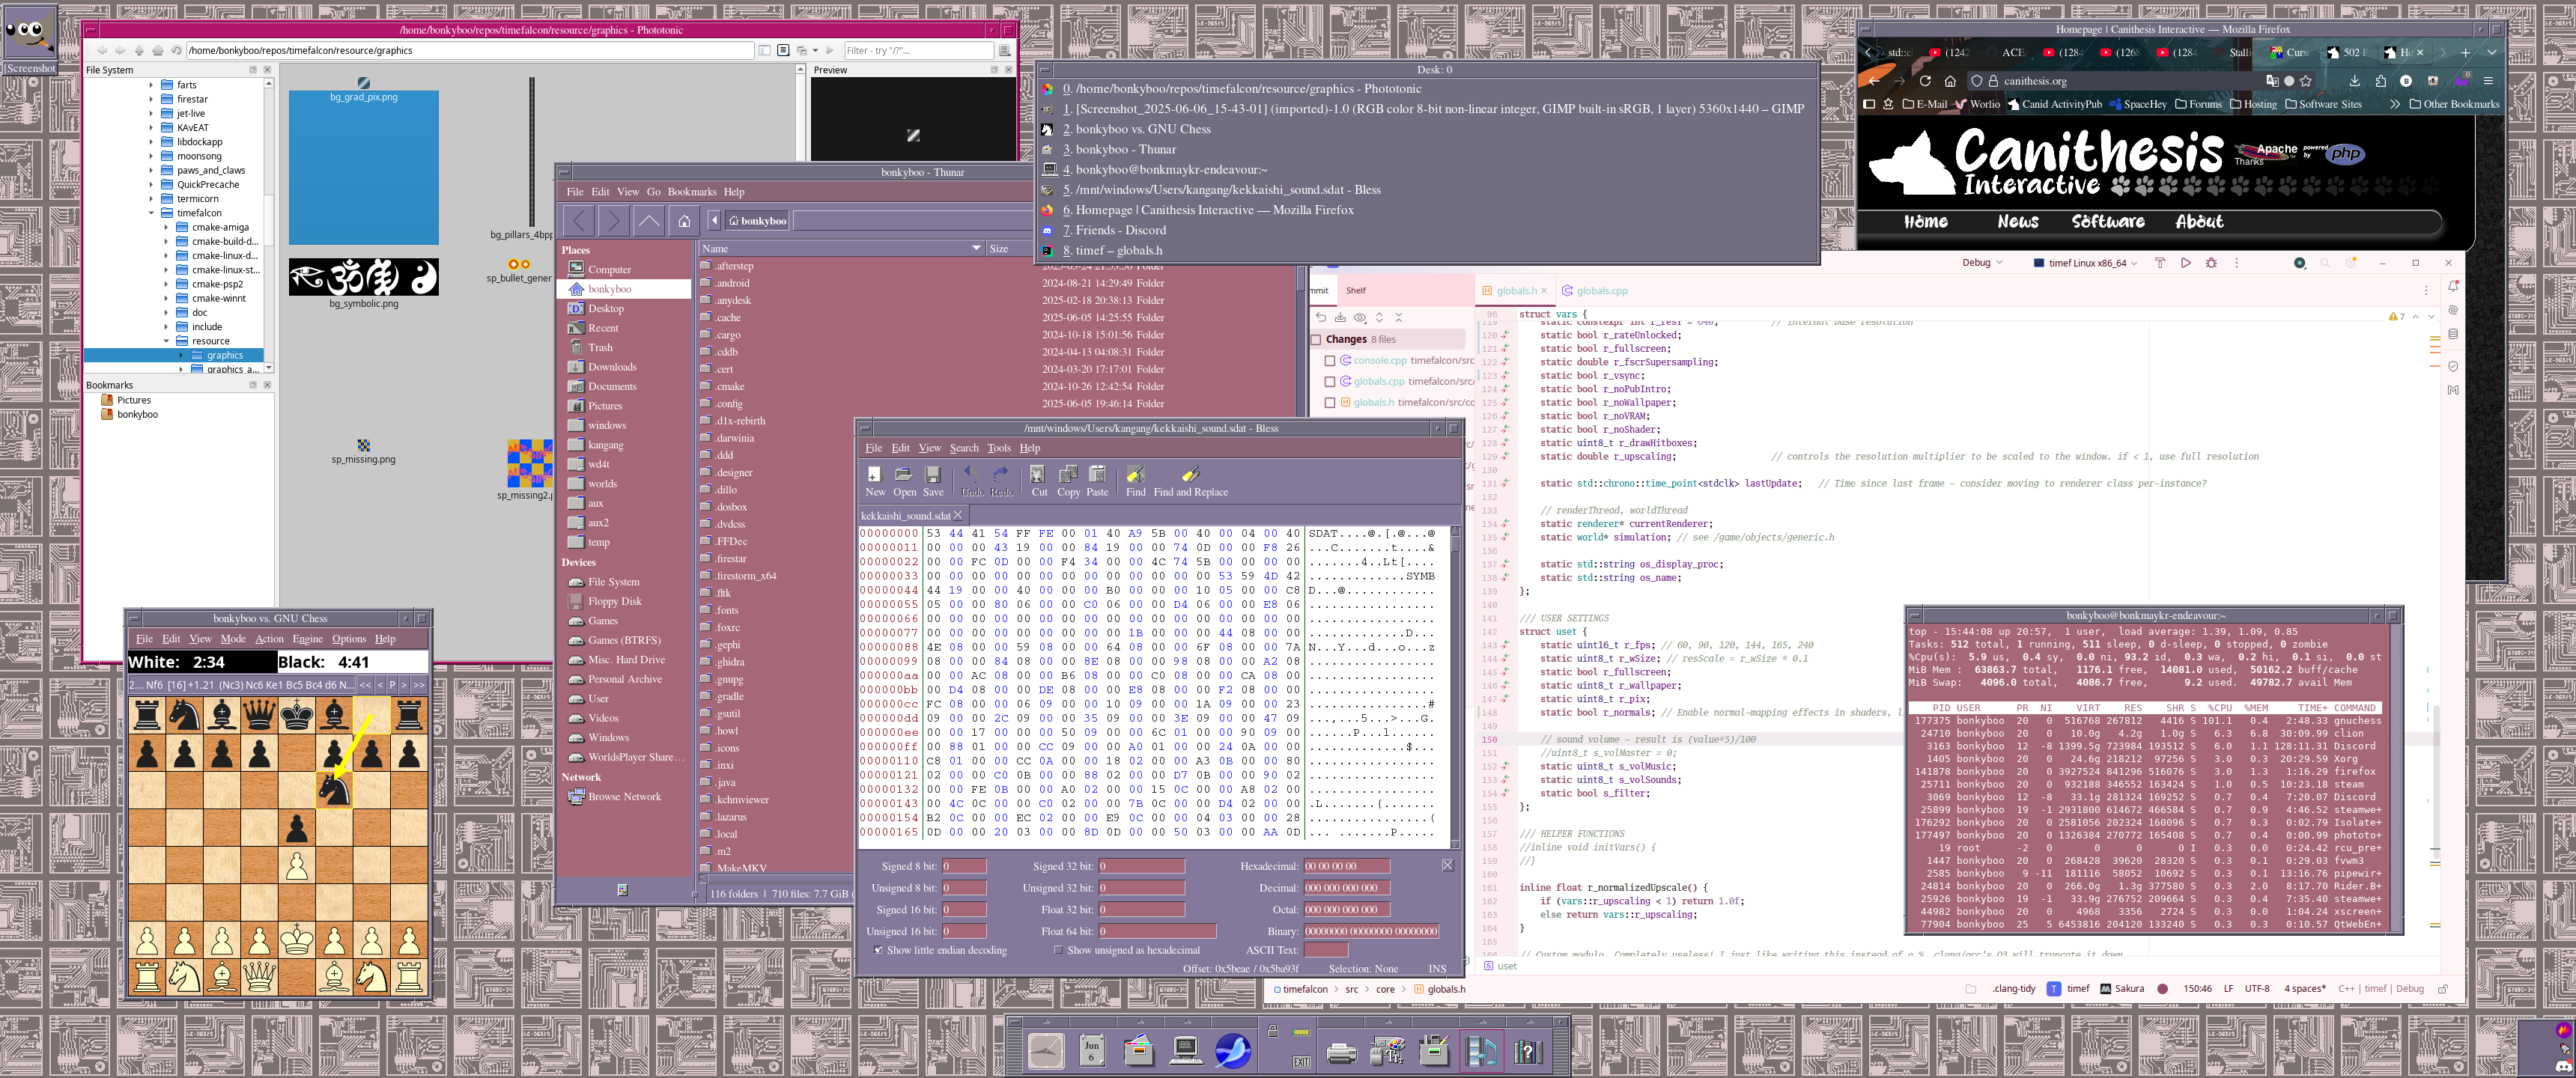Click the rollback arrow in the Commit panel
Viewport: 2576px width, 1078px height.
pyautogui.click(x=1321, y=317)
